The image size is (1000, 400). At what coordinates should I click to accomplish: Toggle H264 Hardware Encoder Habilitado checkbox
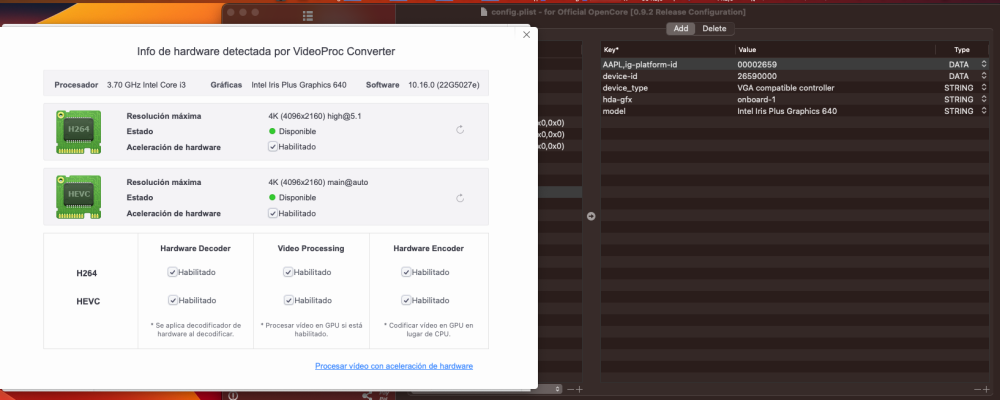(x=406, y=272)
